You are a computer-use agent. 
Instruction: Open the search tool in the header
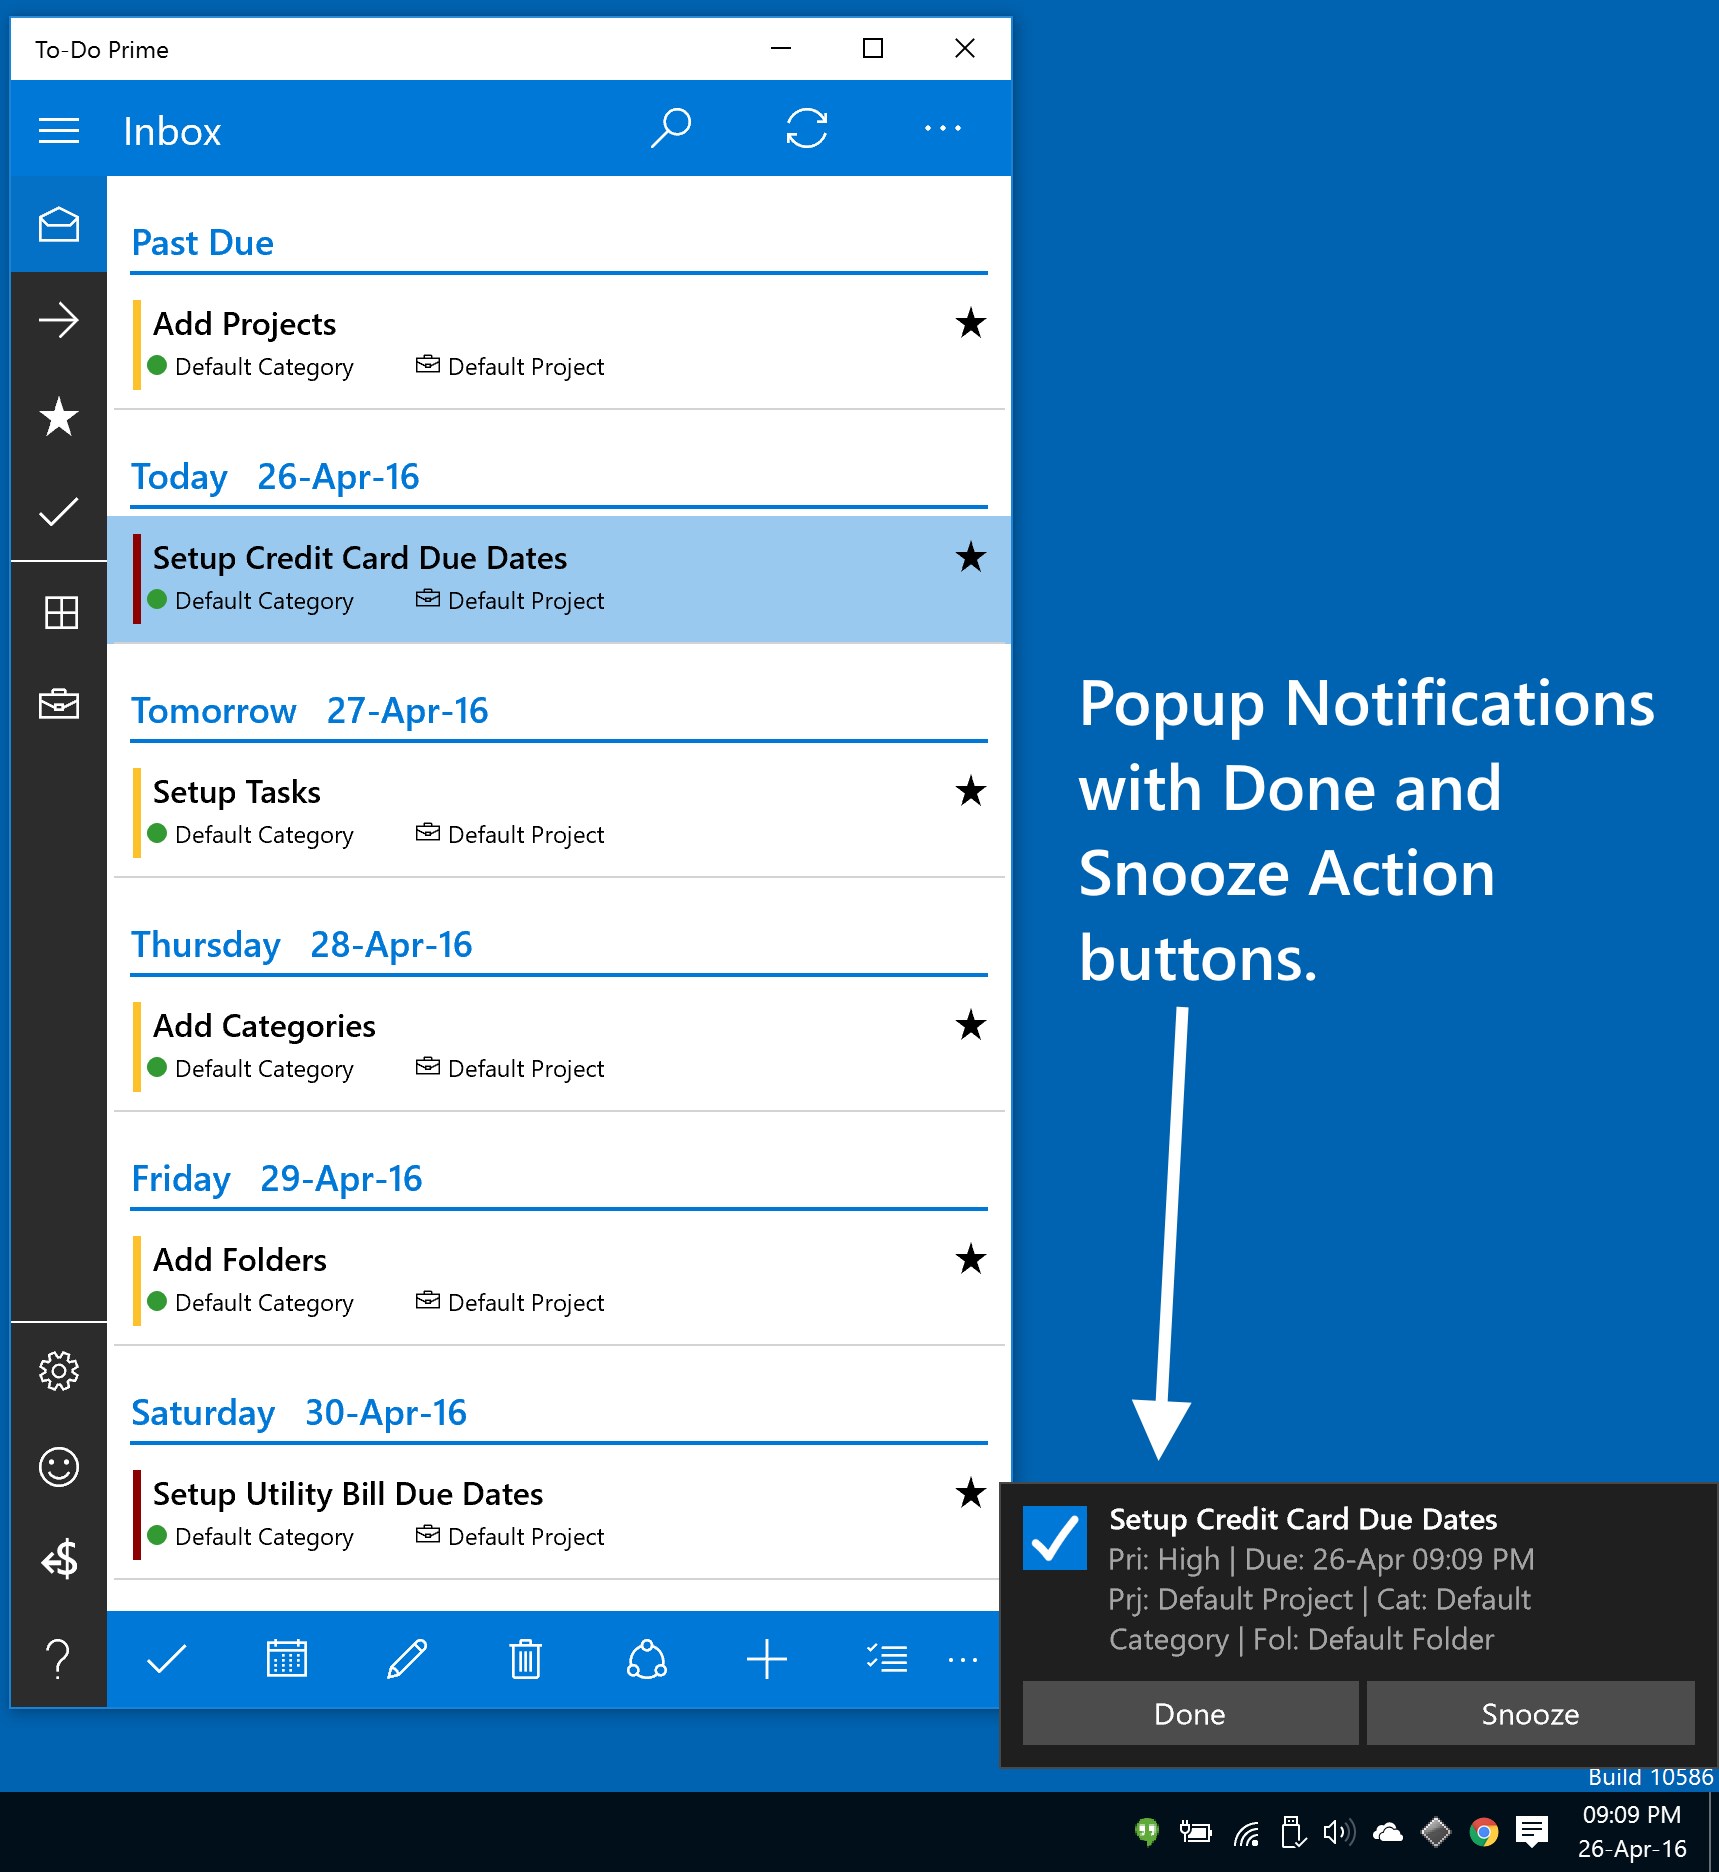(x=670, y=128)
